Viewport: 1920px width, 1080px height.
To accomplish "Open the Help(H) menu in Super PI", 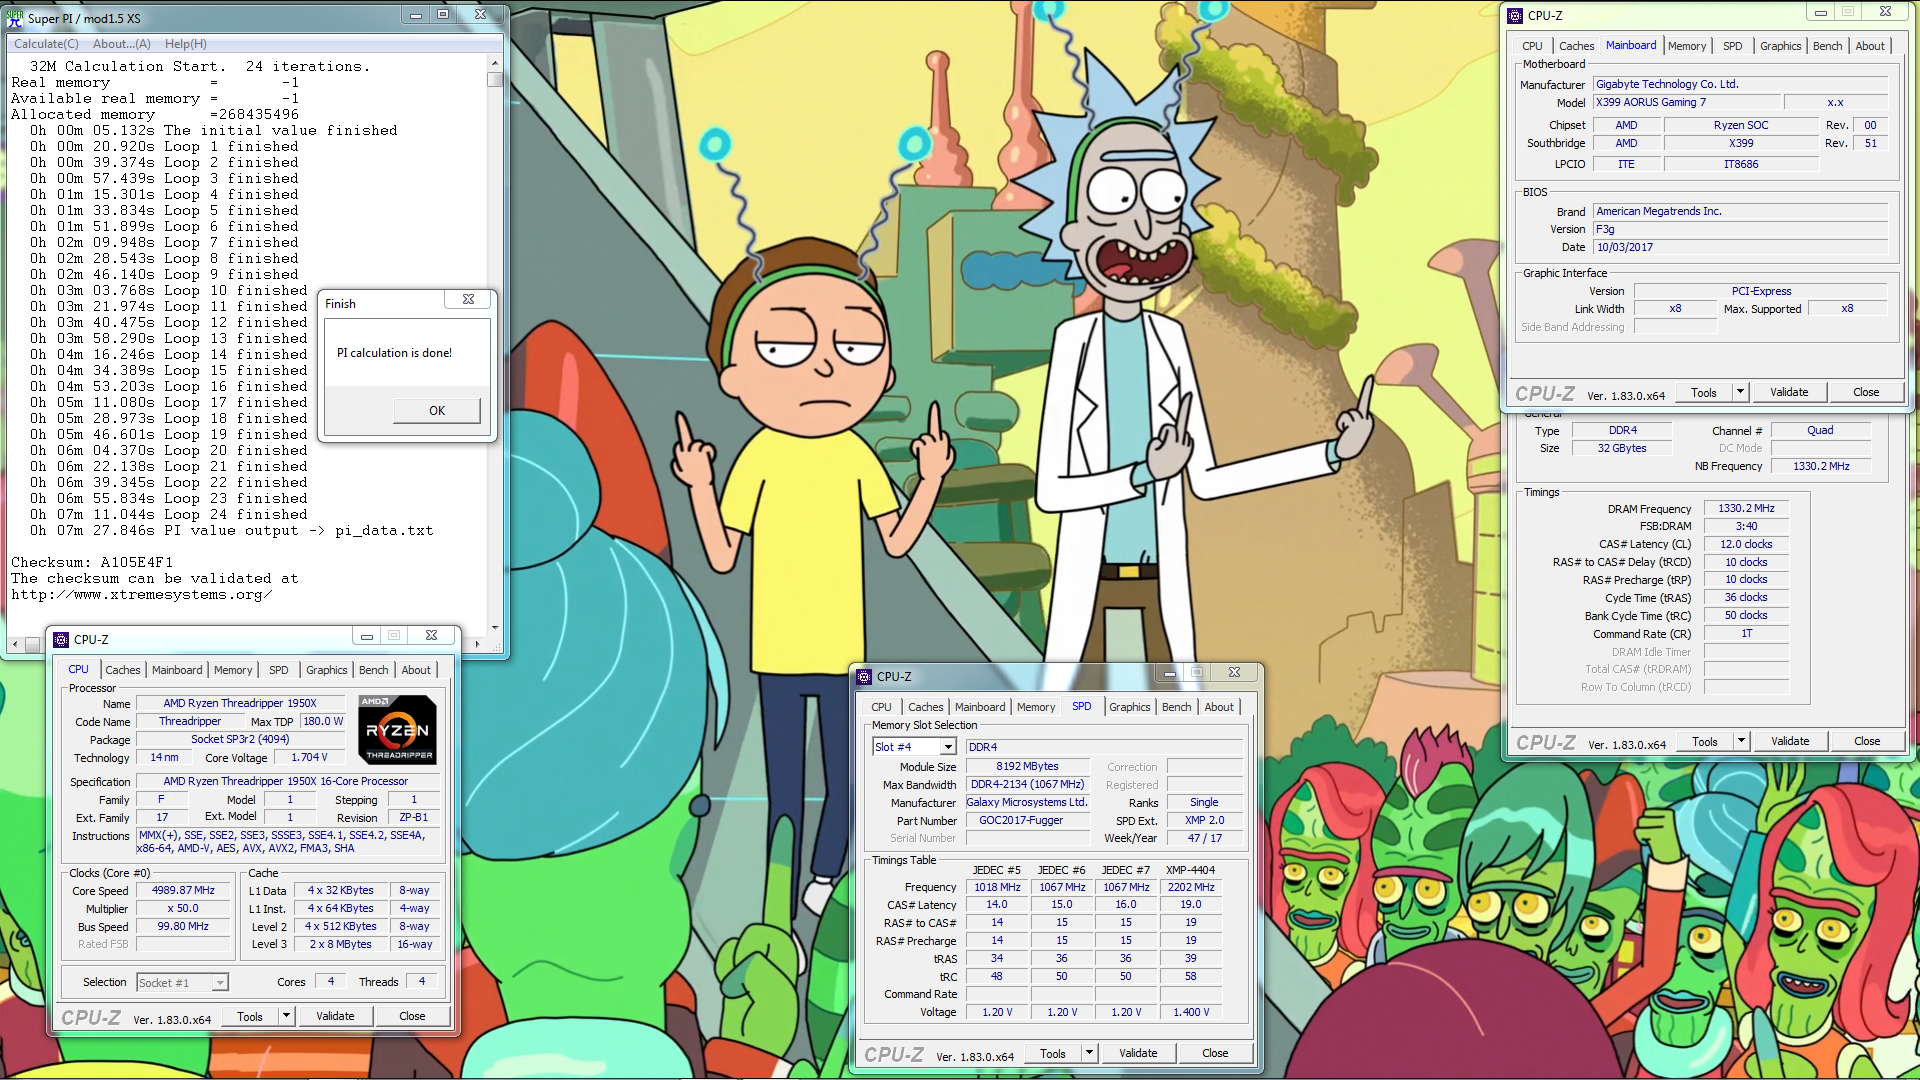I will pyautogui.click(x=186, y=44).
